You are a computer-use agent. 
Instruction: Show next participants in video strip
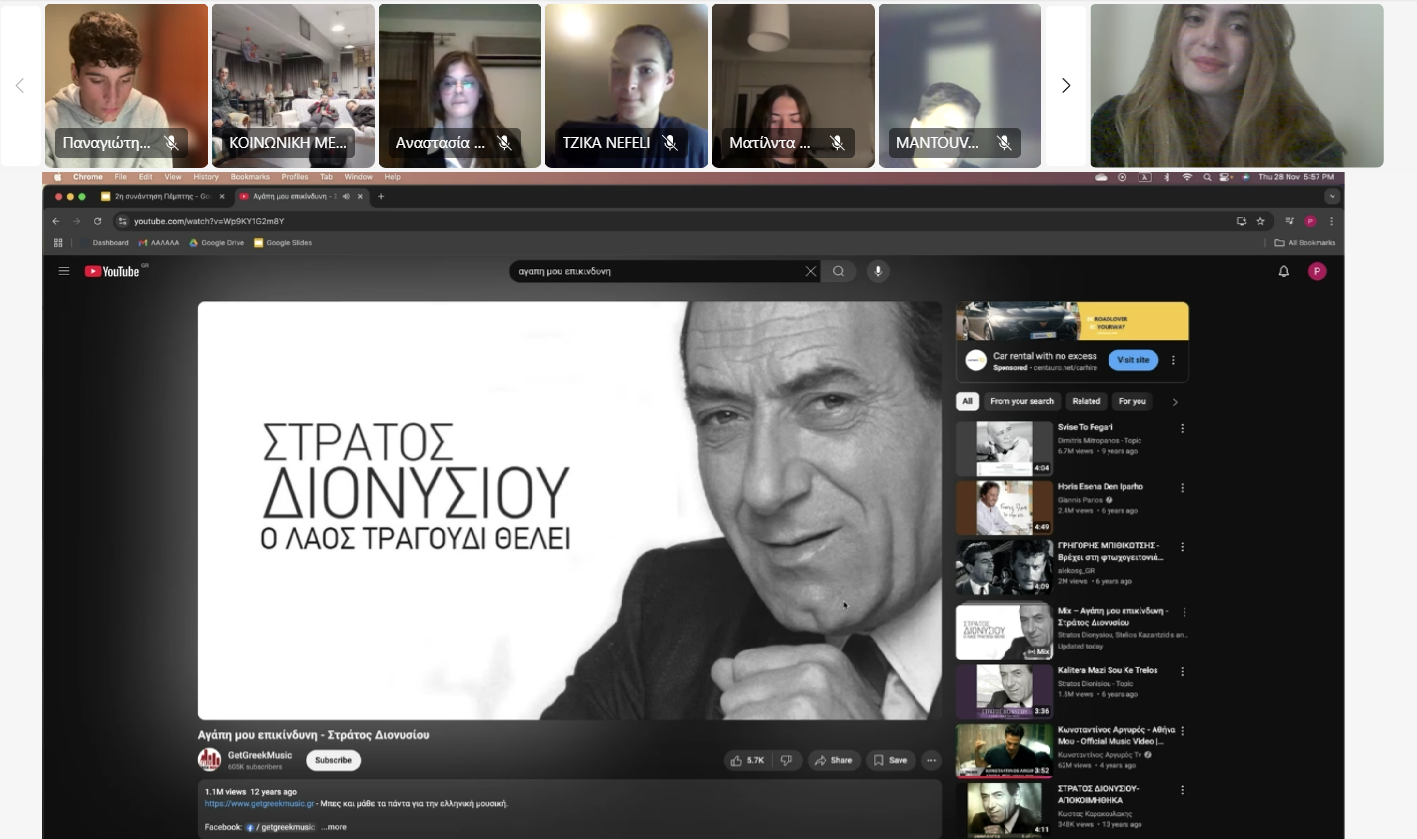[1066, 86]
